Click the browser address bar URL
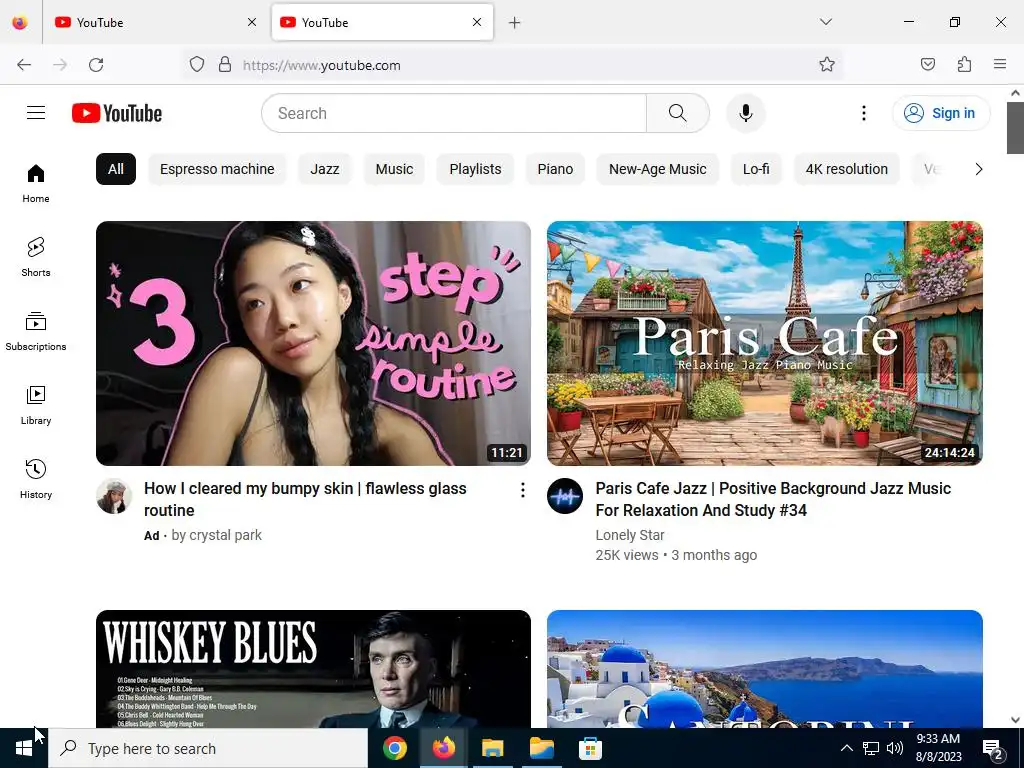Image resolution: width=1024 pixels, height=768 pixels. pyautogui.click(x=321, y=65)
